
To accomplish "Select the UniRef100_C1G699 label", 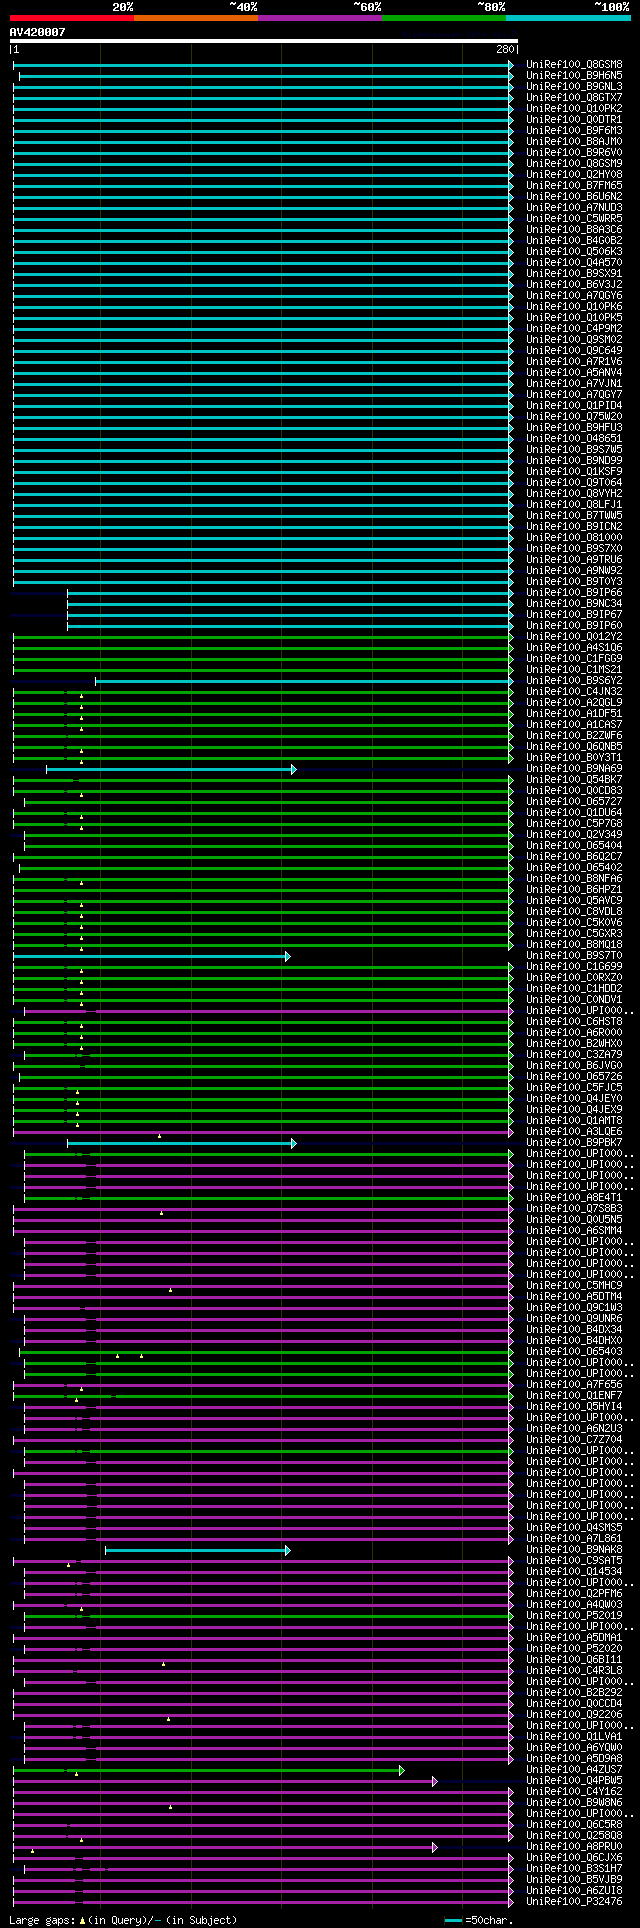I will [x=574, y=966].
